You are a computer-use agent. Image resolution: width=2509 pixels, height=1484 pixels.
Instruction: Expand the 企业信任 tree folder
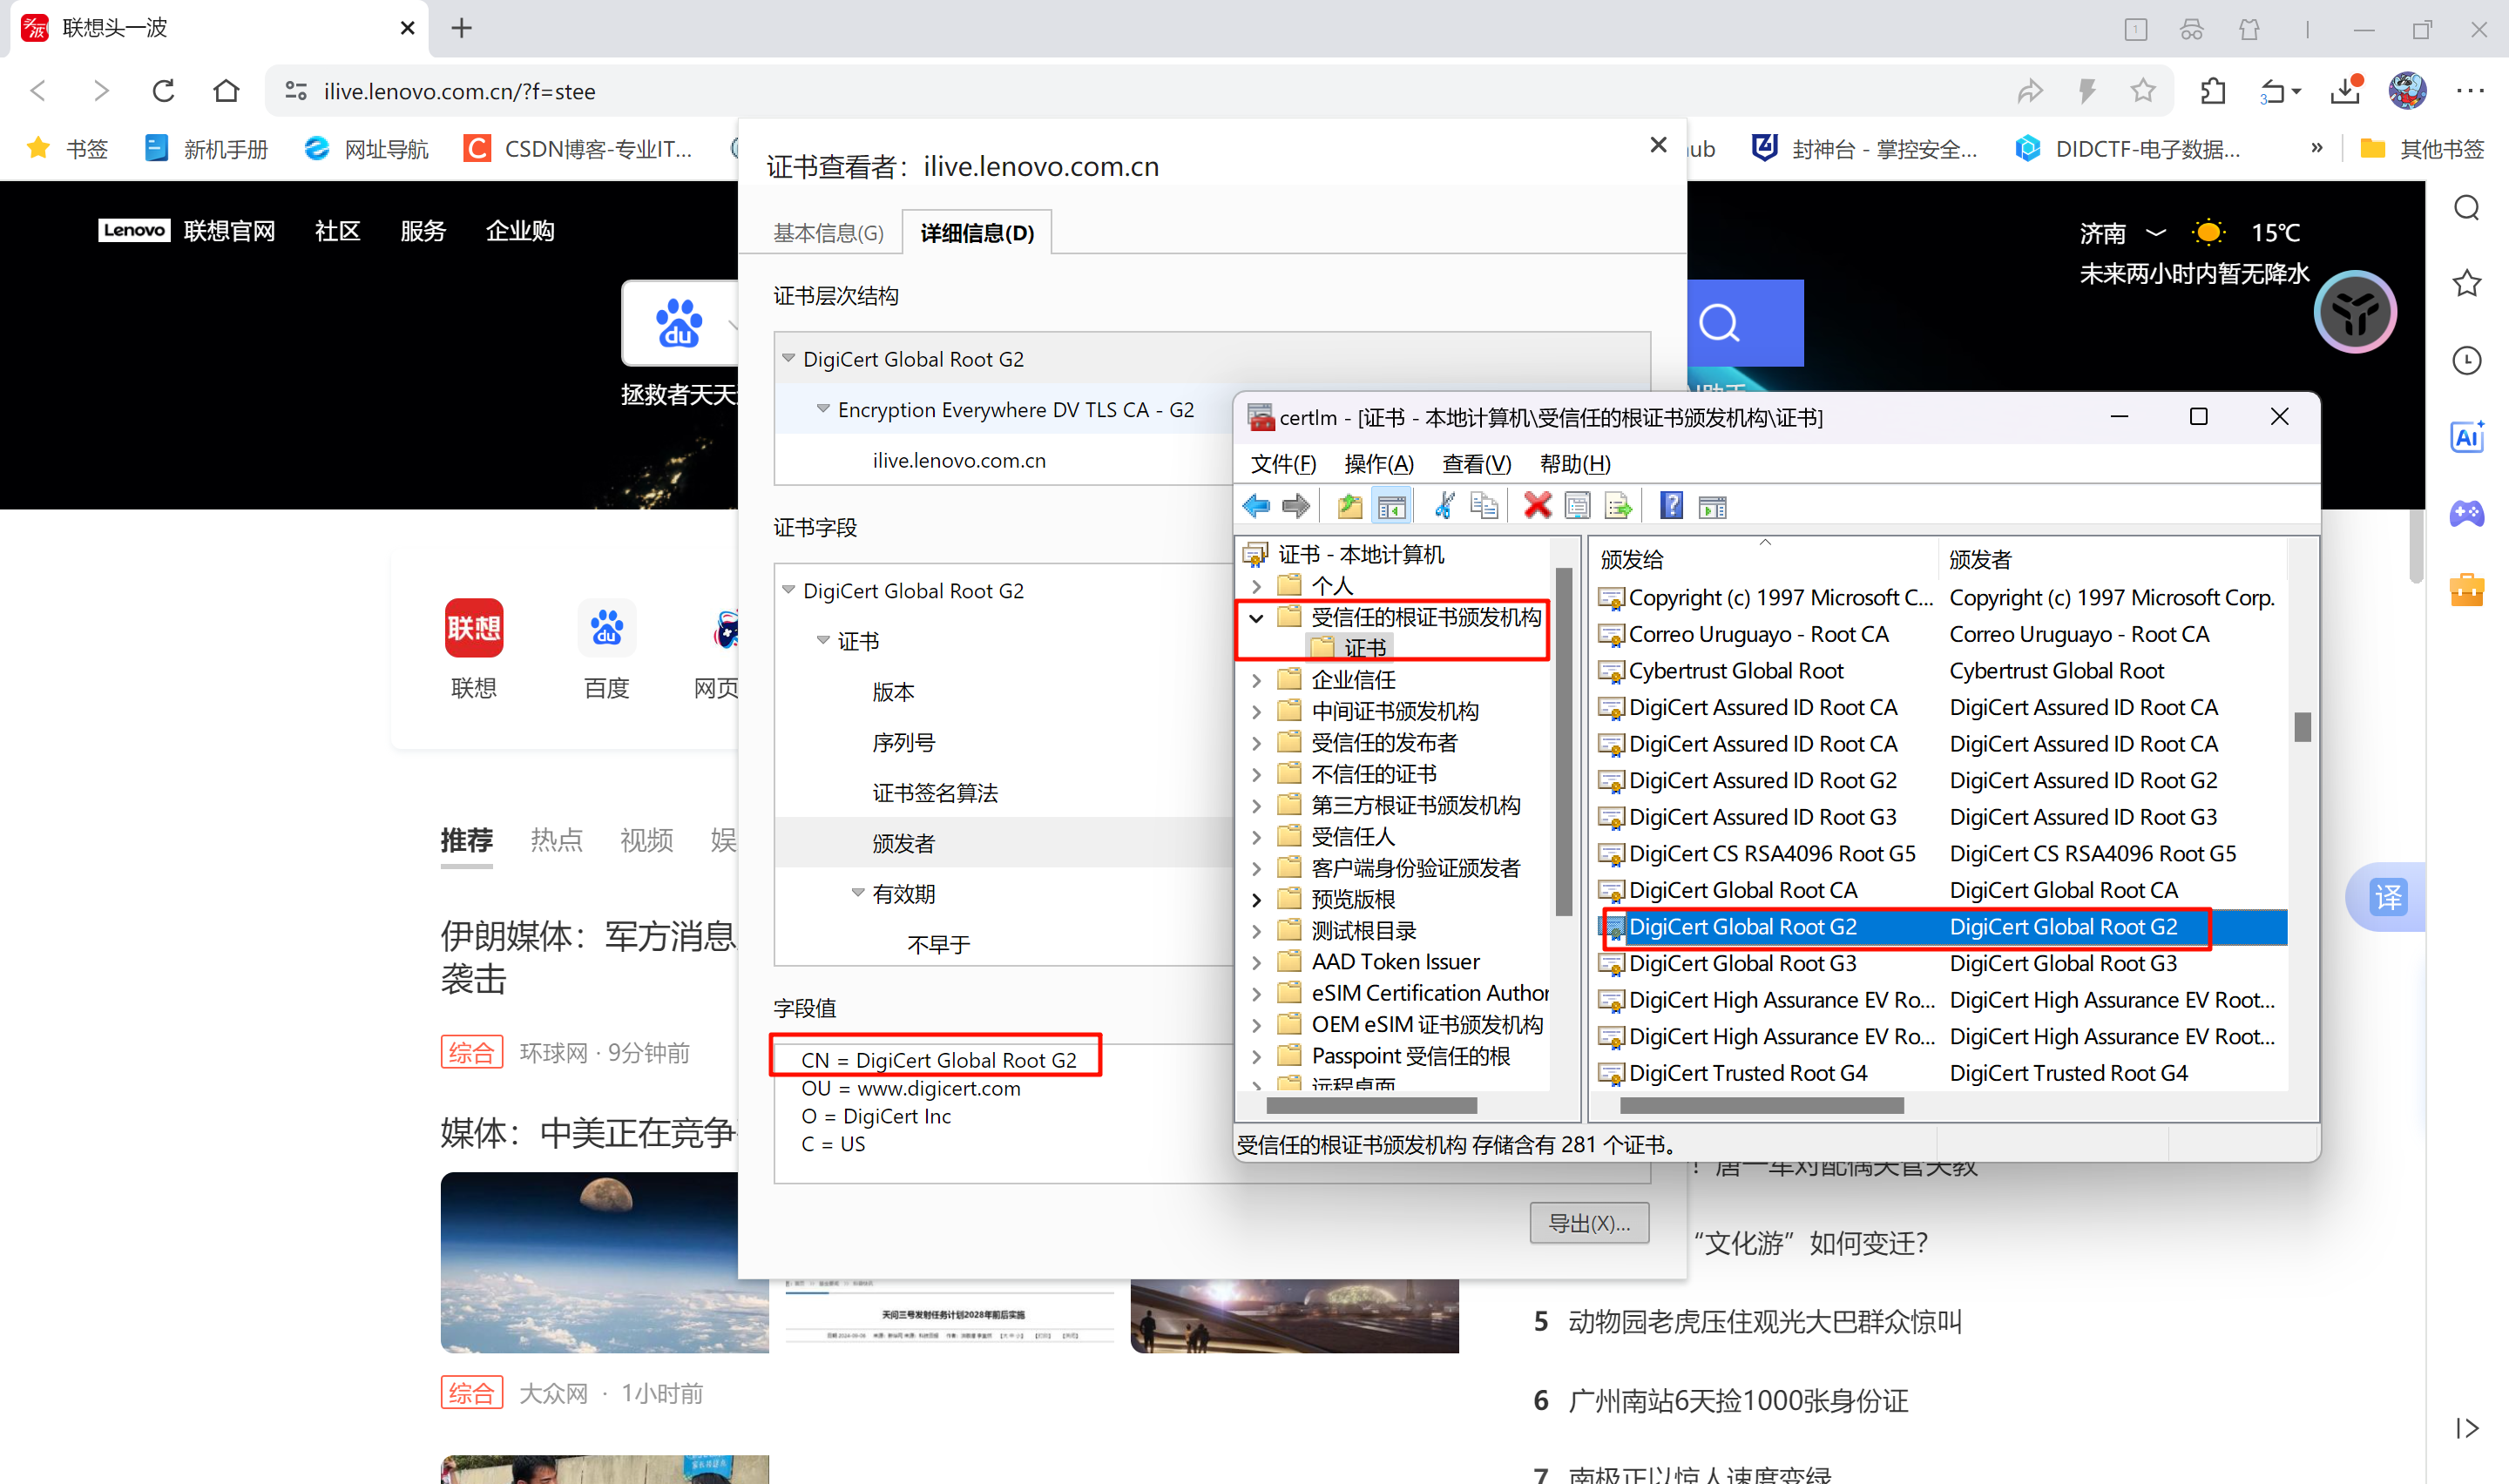point(1257,680)
